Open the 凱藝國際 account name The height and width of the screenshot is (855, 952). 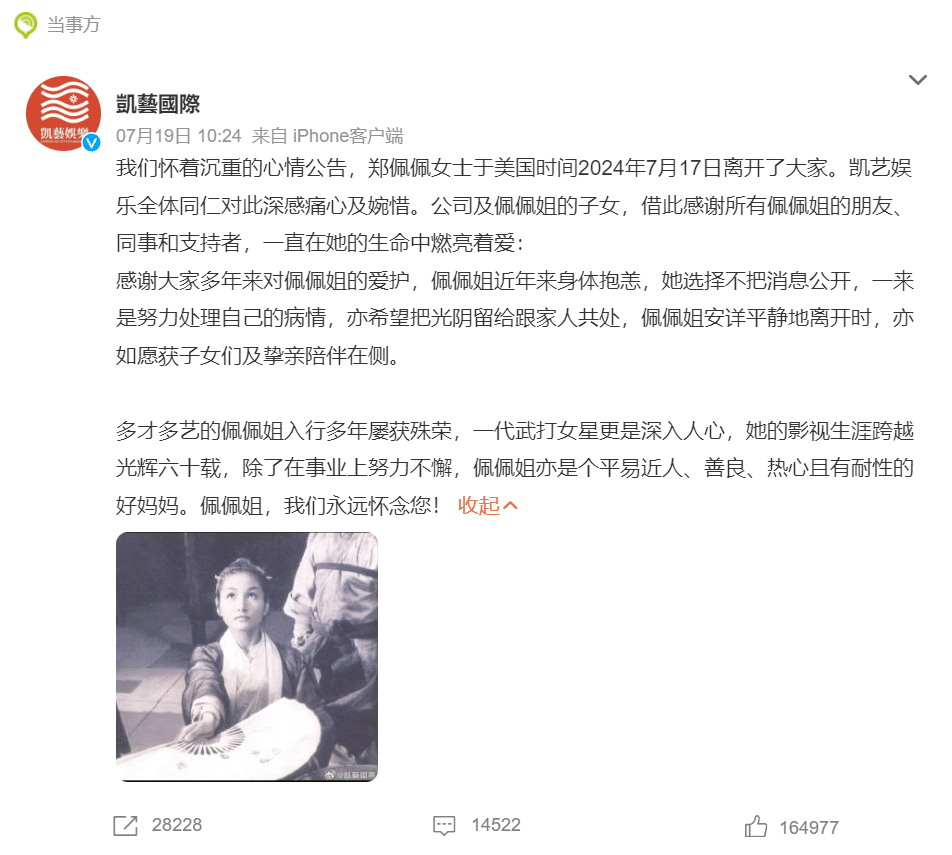[158, 104]
